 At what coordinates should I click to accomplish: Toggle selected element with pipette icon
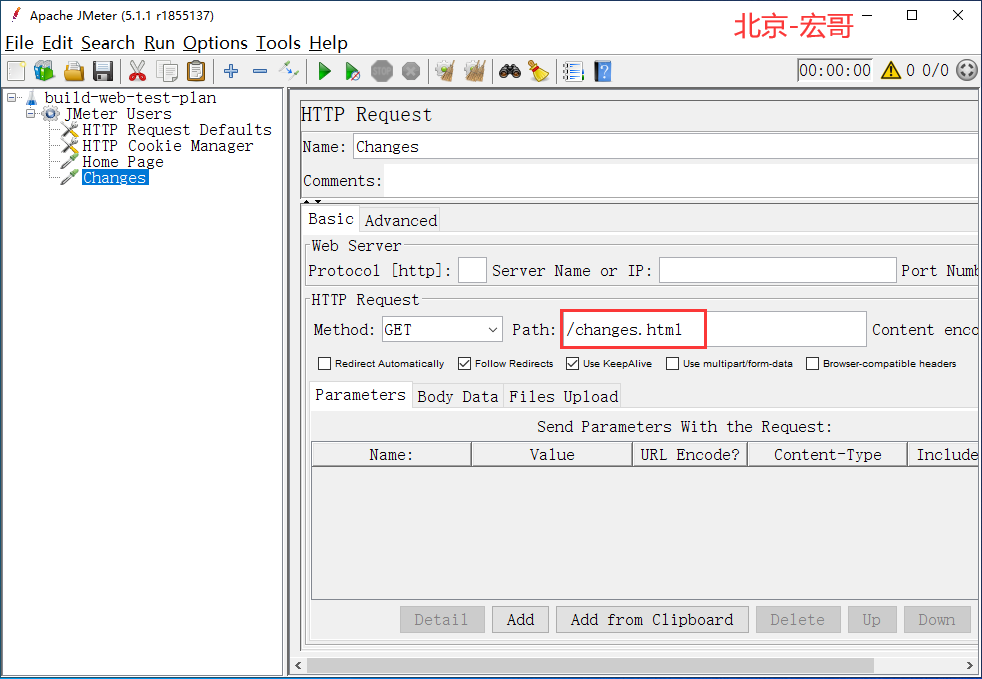click(289, 71)
